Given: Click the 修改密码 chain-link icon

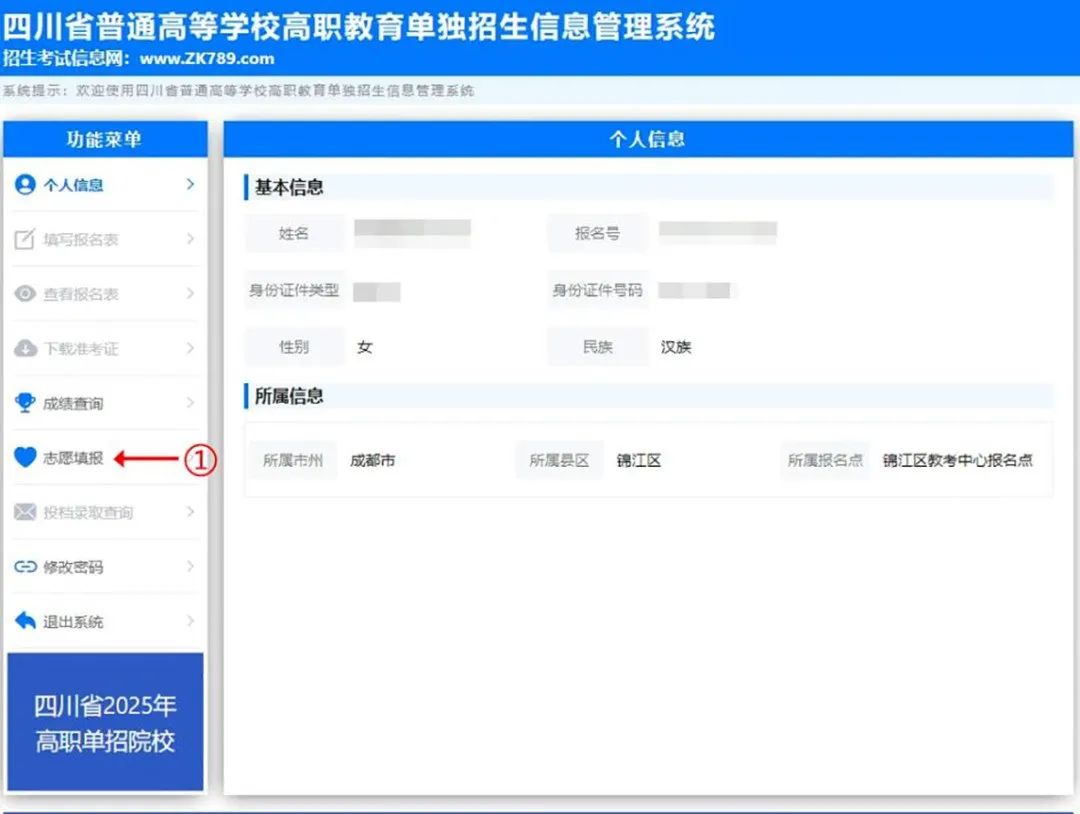Looking at the screenshot, I should click(28, 566).
